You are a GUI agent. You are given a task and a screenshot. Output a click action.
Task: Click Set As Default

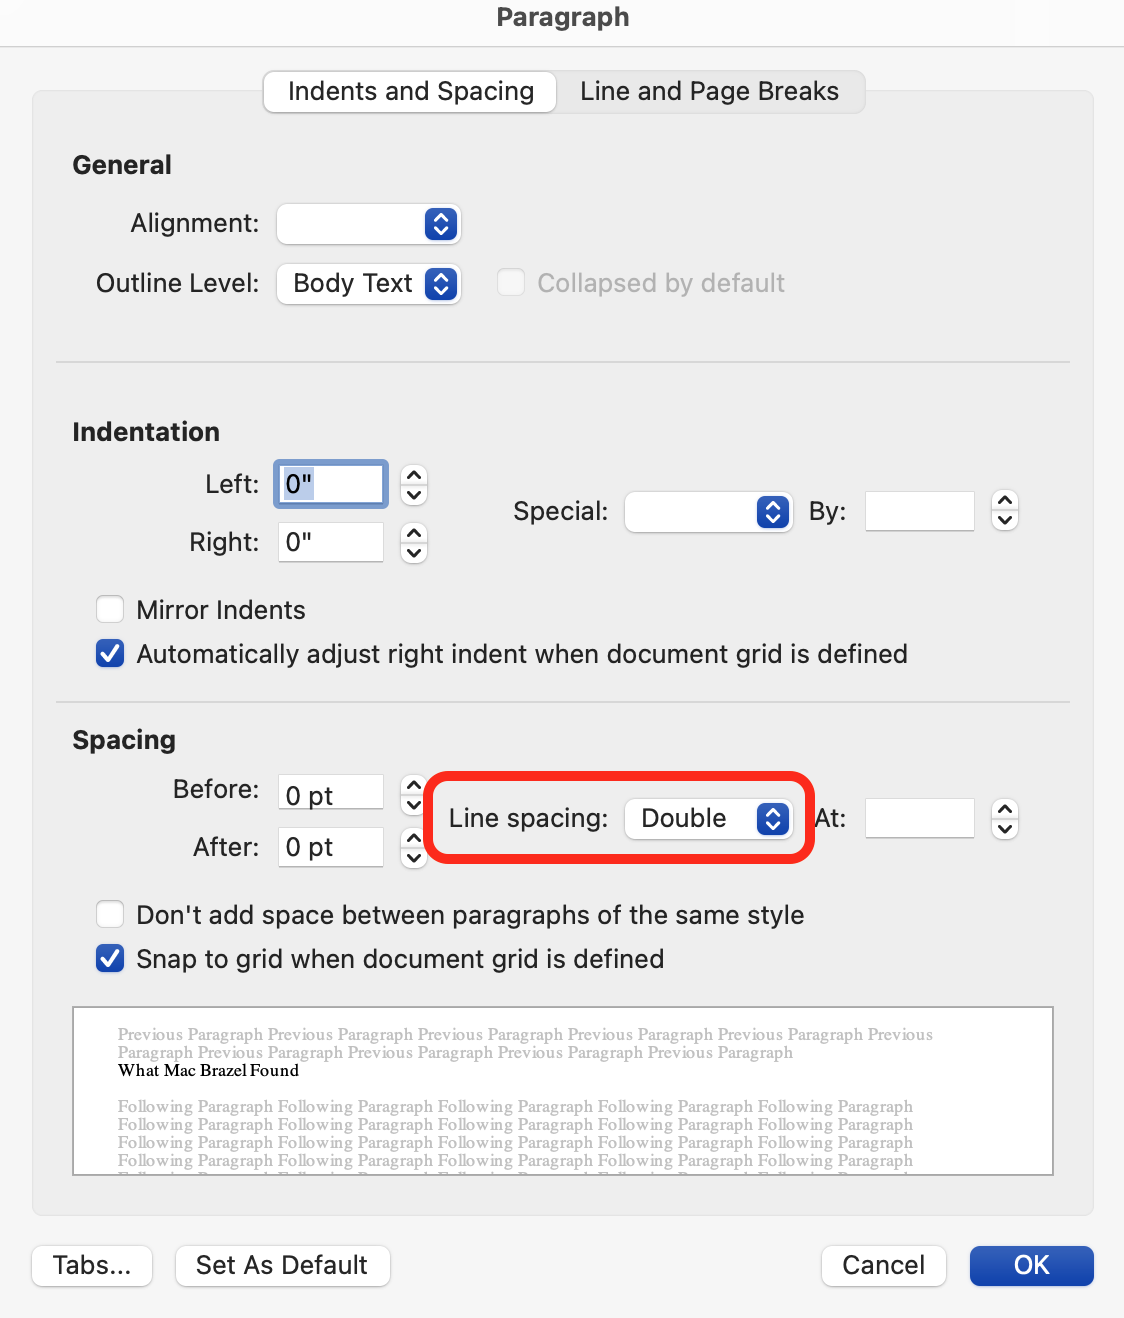point(282,1265)
